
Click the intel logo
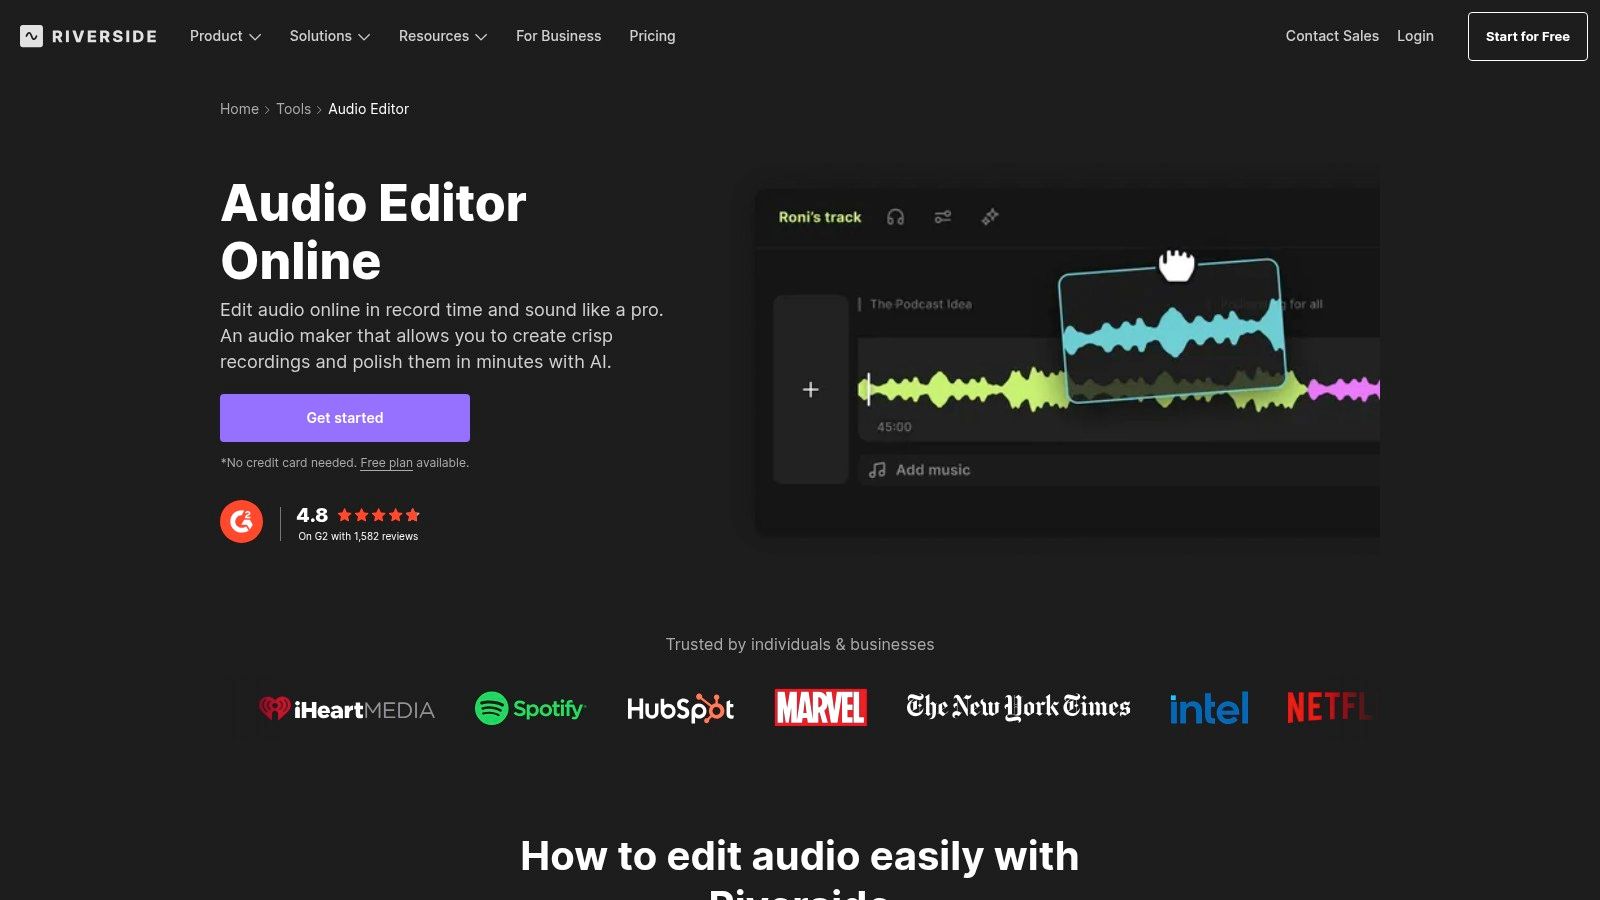1209,708
